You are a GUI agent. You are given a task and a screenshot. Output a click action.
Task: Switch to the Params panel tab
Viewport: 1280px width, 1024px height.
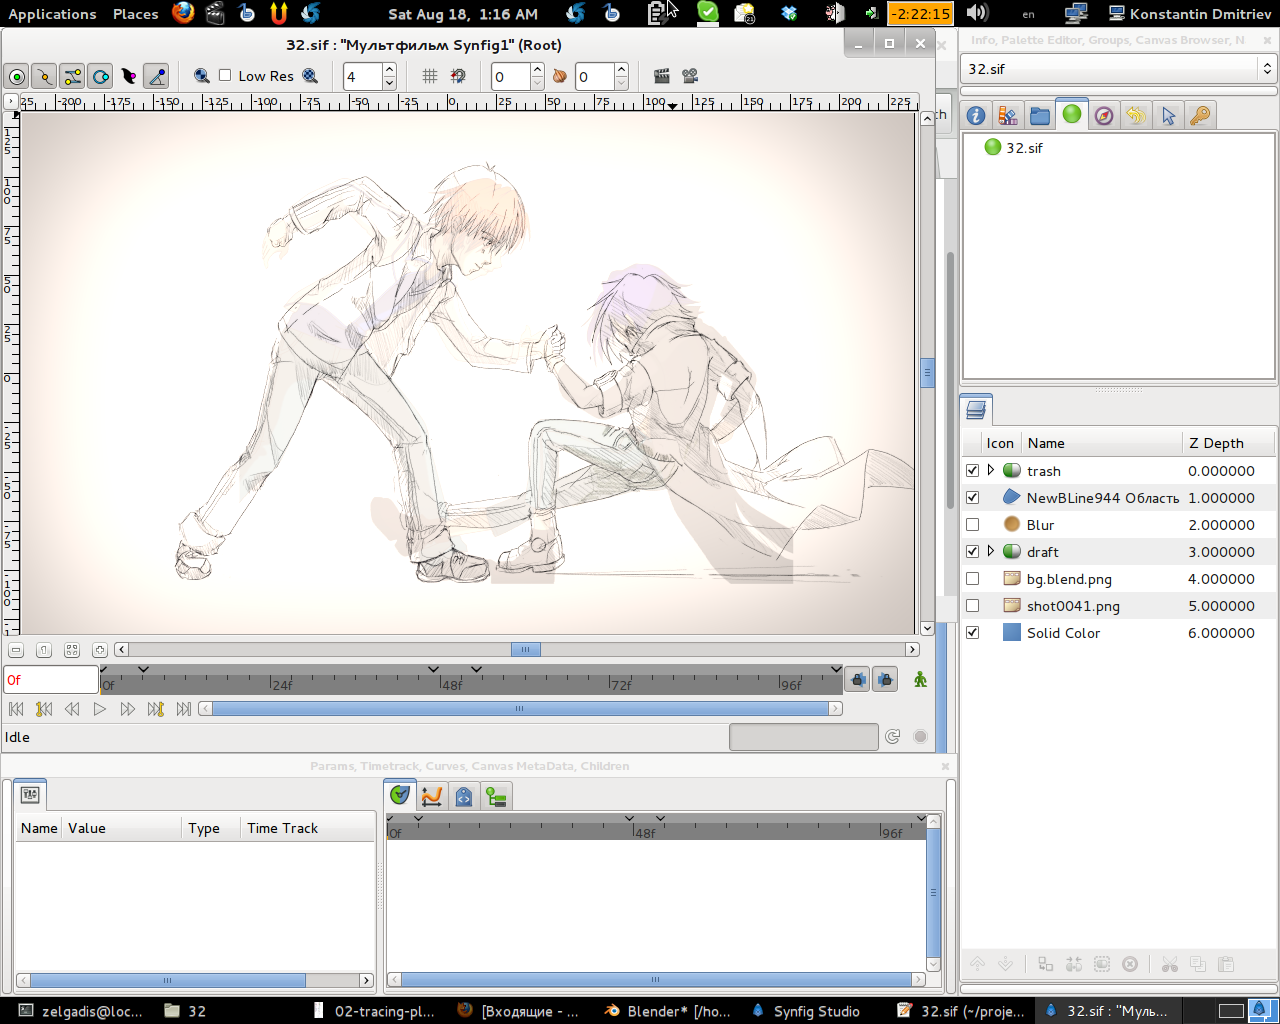click(30, 795)
